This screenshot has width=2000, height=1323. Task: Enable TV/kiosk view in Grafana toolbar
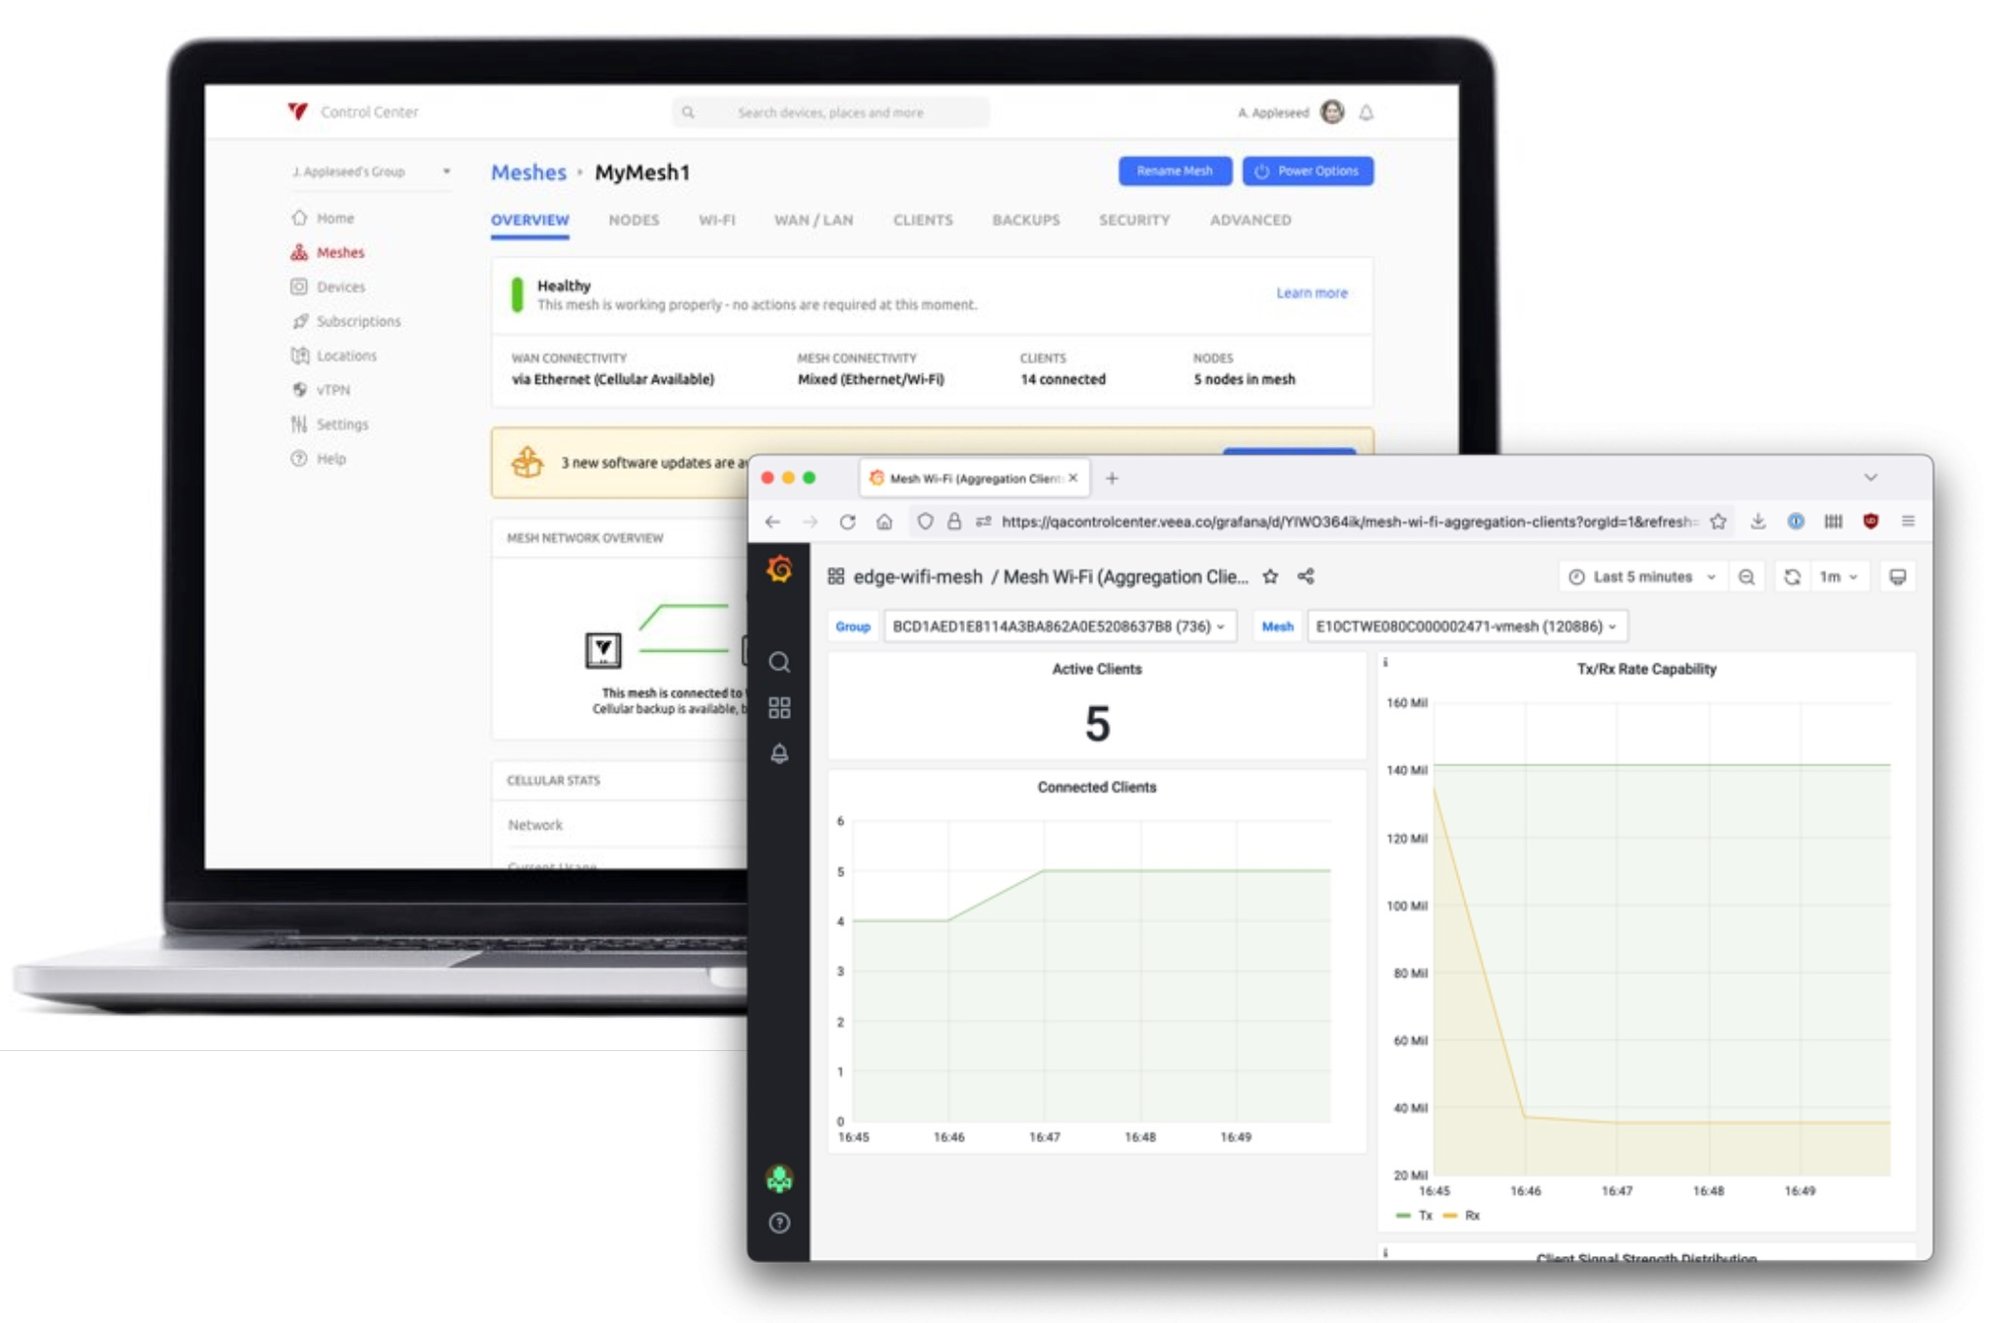click(1897, 577)
